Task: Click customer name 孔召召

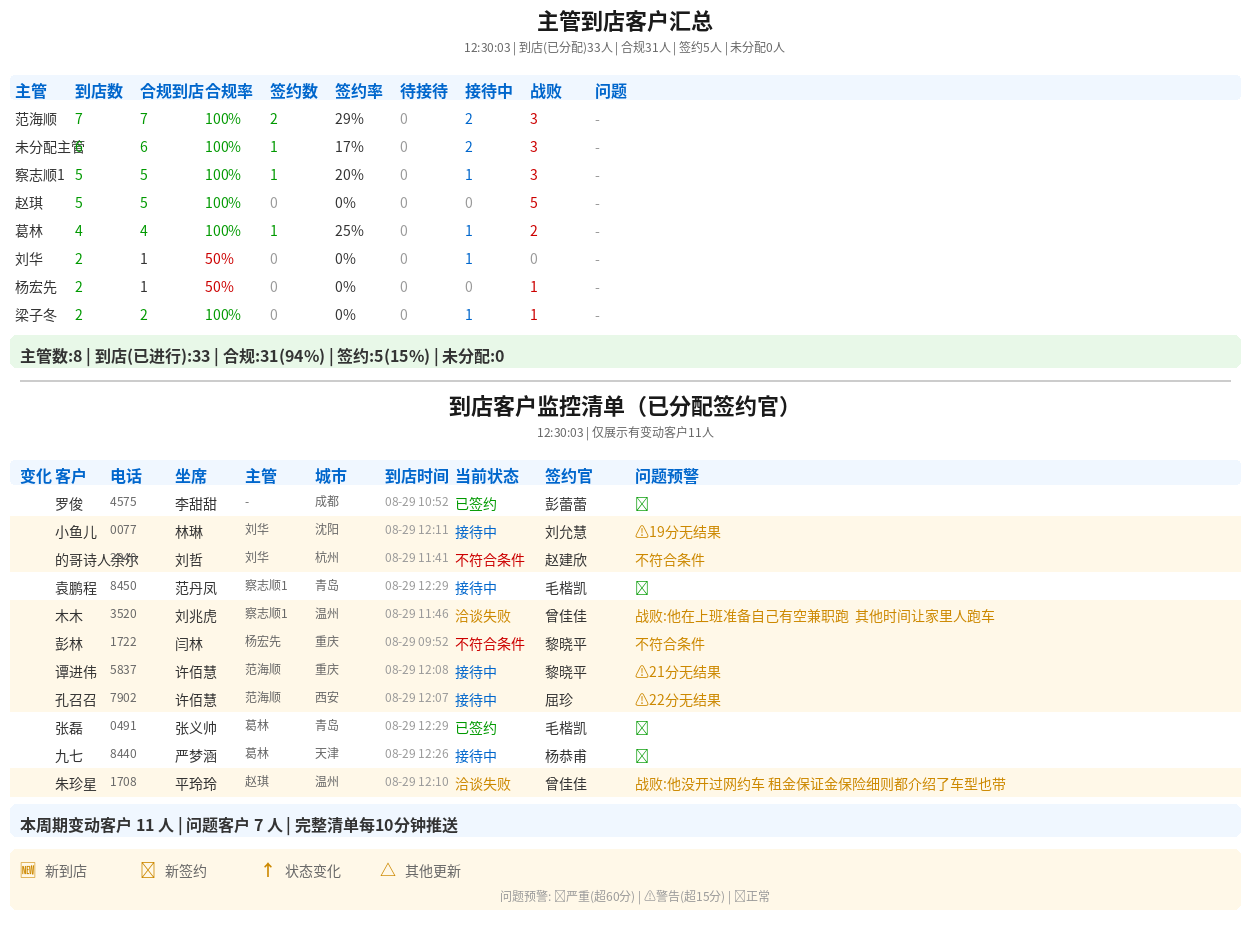Action: [x=76, y=700]
